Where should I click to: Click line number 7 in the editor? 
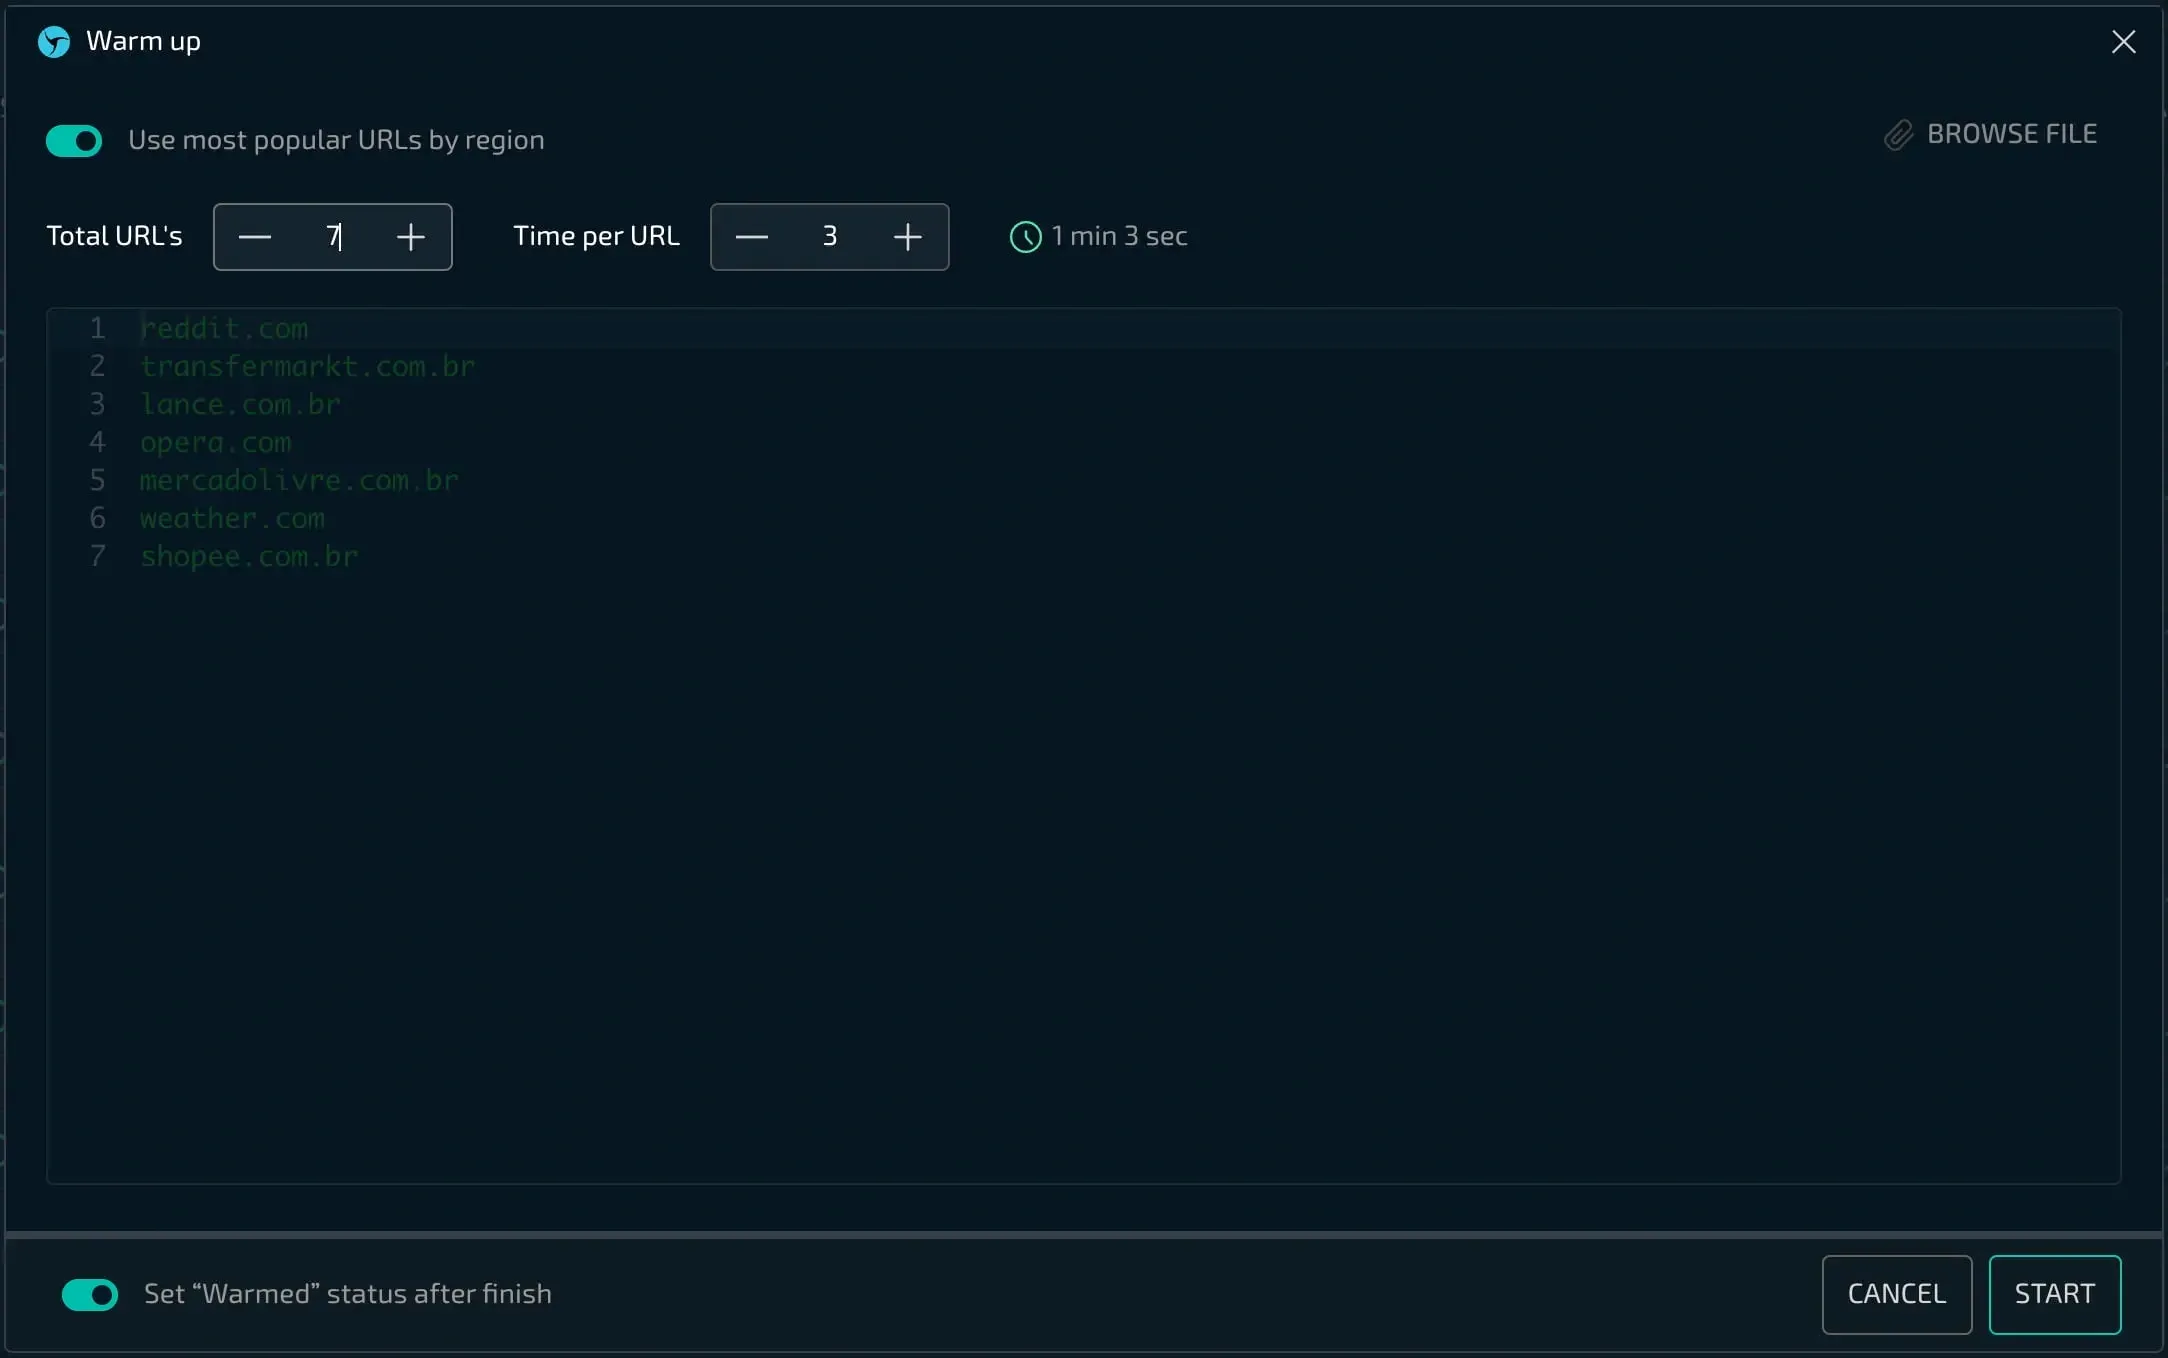pos(98,557)
